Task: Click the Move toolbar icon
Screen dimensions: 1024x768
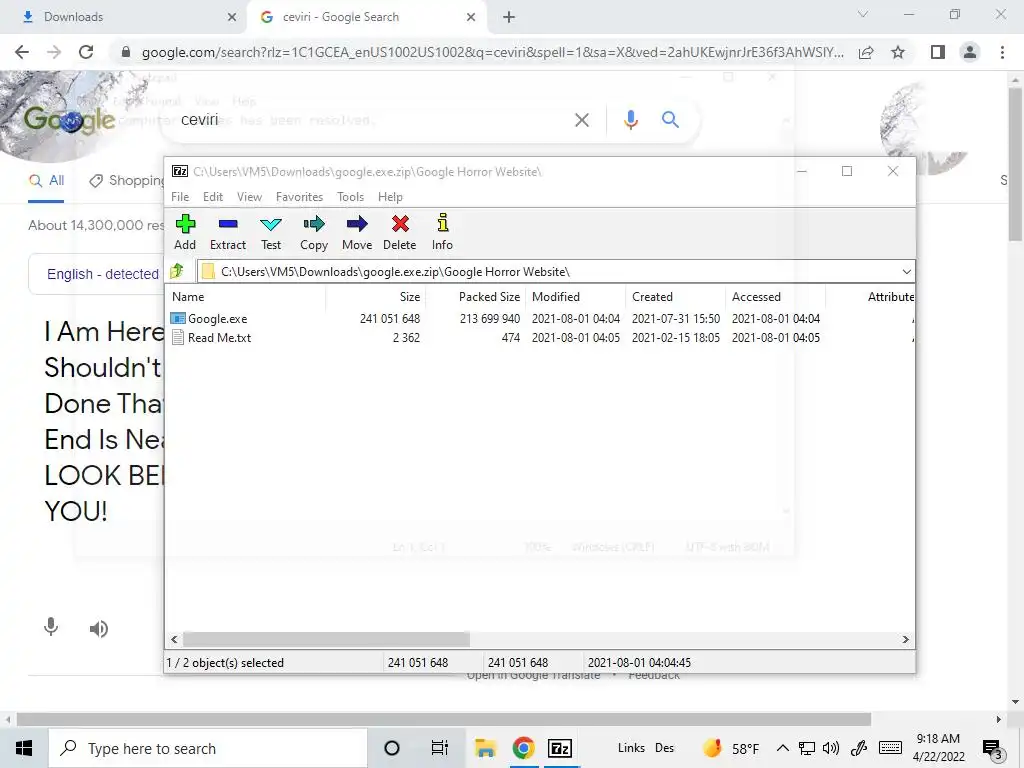Action: [357, 232]
